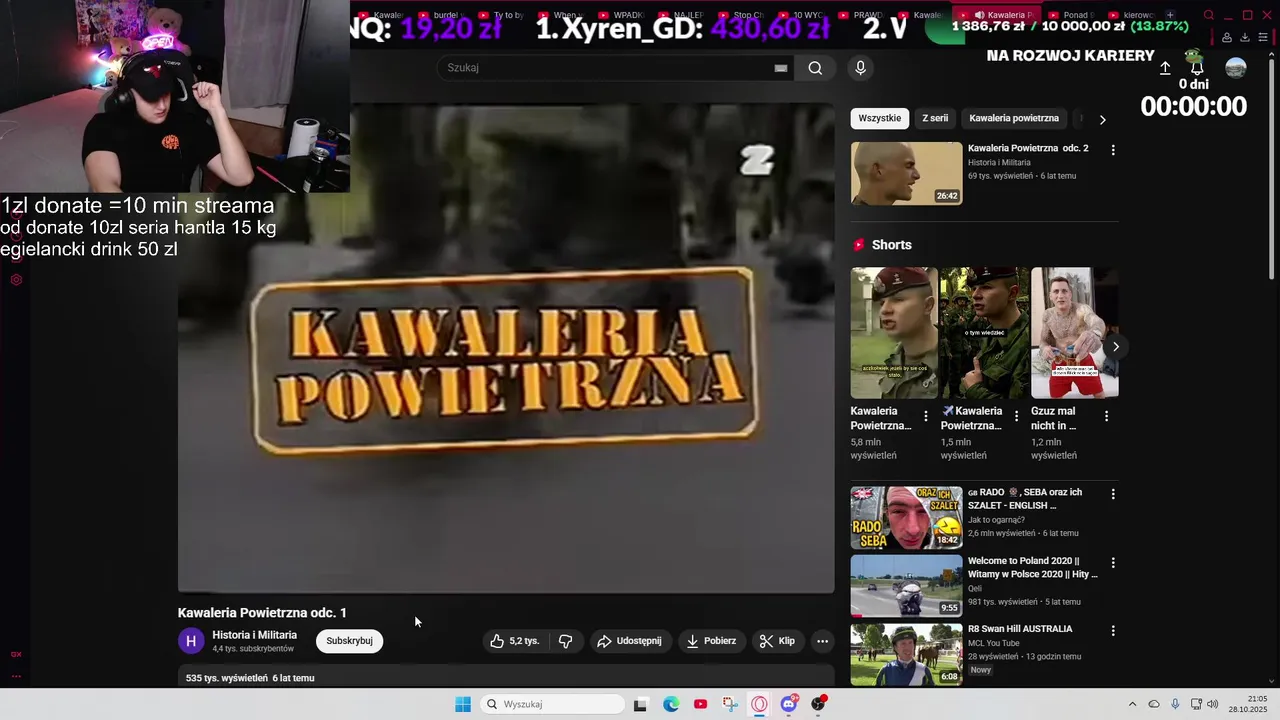Screen dimensions: 1280x720
Task: Click the upload arrow icon near bell
Action: [x=1165, y=68]
